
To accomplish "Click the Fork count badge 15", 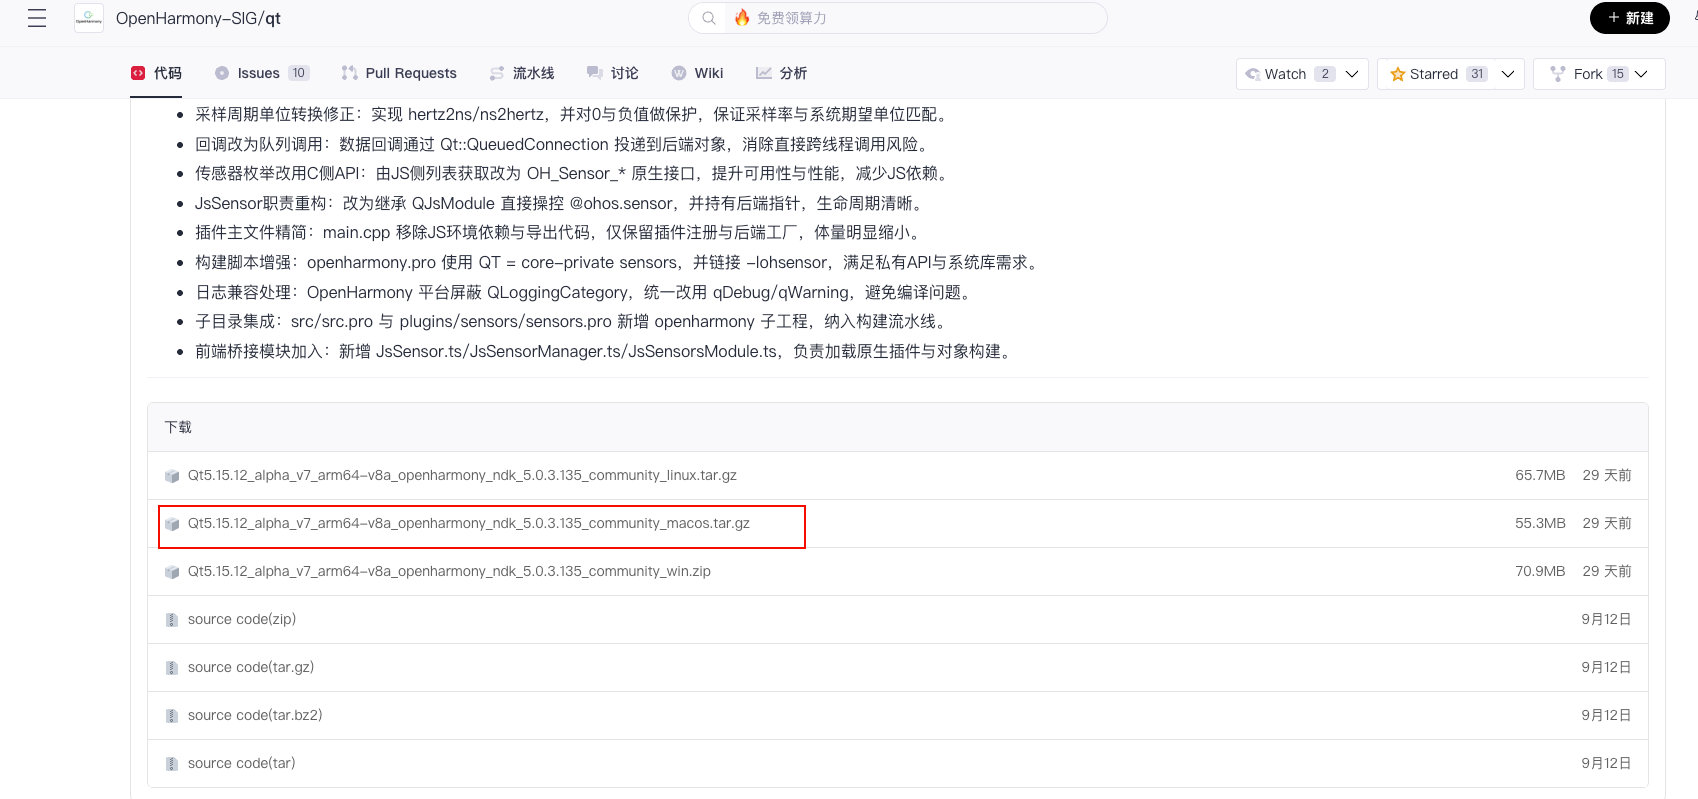I will (x=1618, y=74).
